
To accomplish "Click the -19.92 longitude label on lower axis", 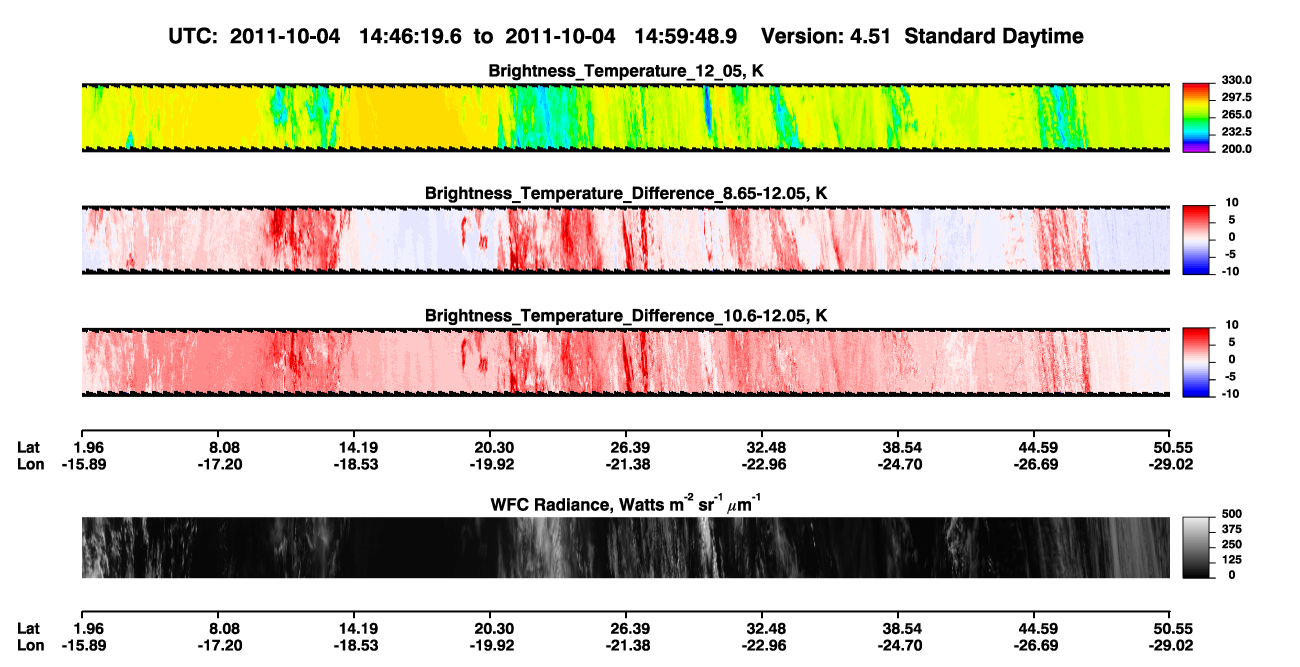I will [490, 646].
